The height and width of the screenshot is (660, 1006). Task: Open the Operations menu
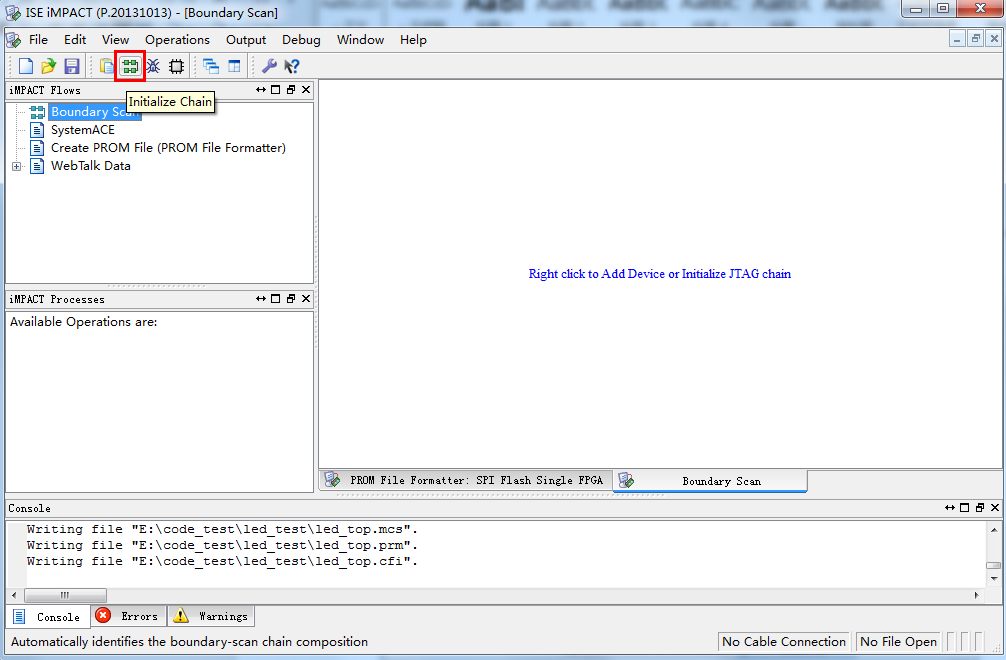[x=177, y=40]
